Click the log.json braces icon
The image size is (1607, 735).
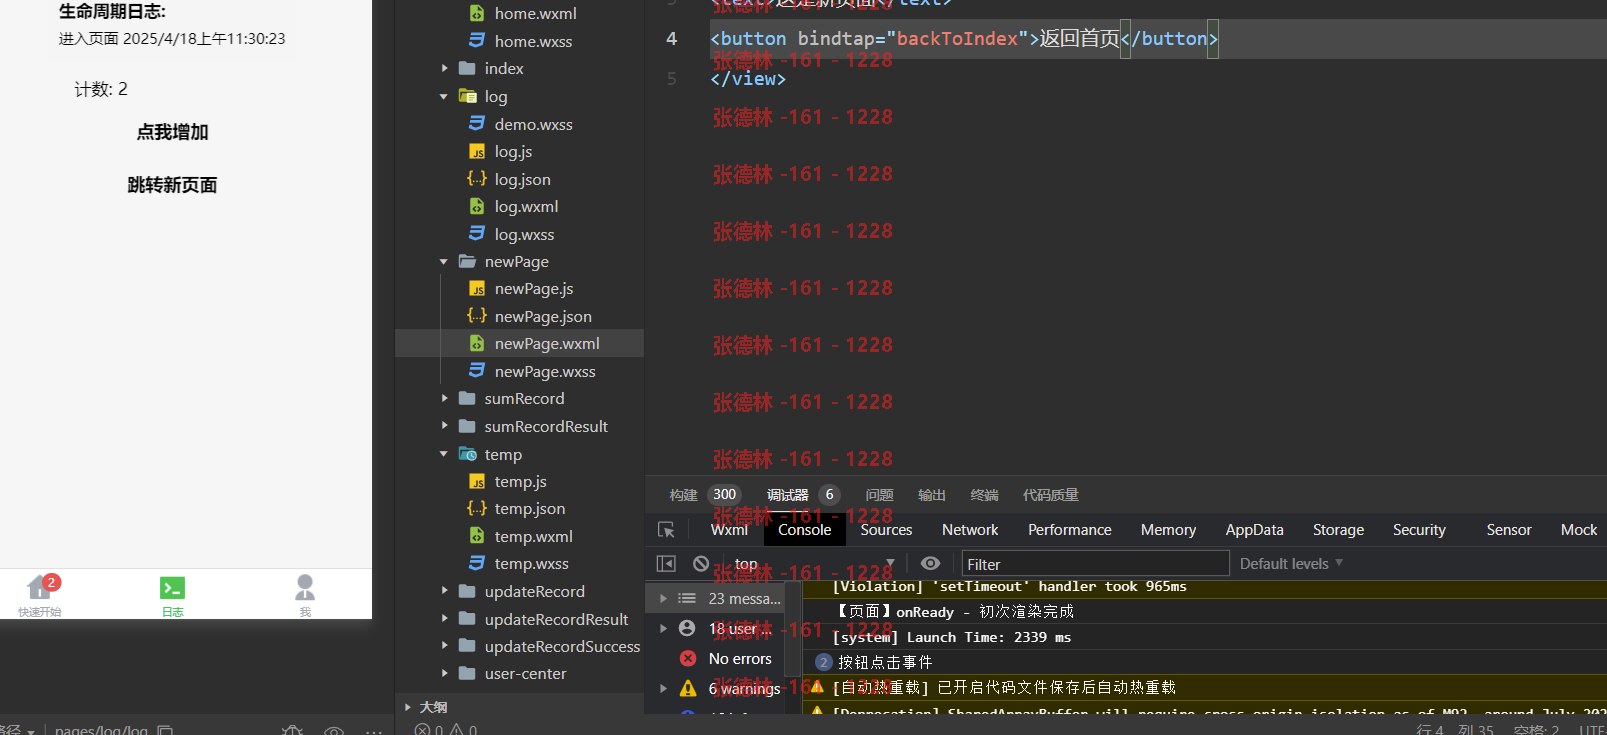click(477, 179)
